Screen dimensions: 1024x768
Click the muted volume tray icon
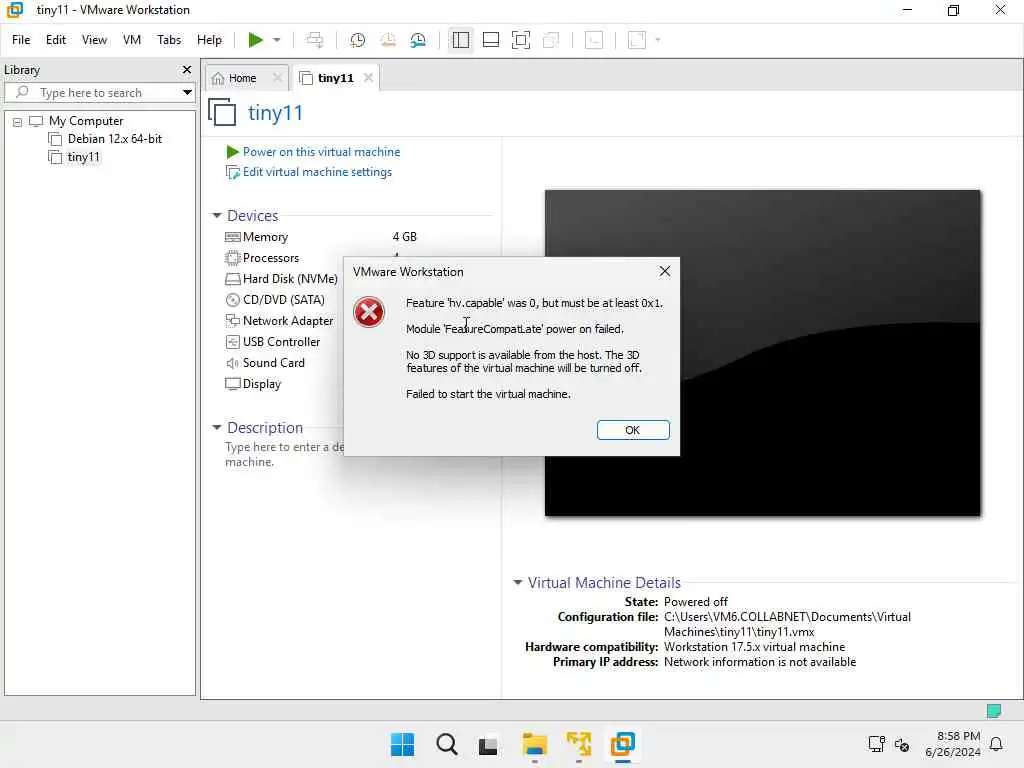[x=902, y=744]
